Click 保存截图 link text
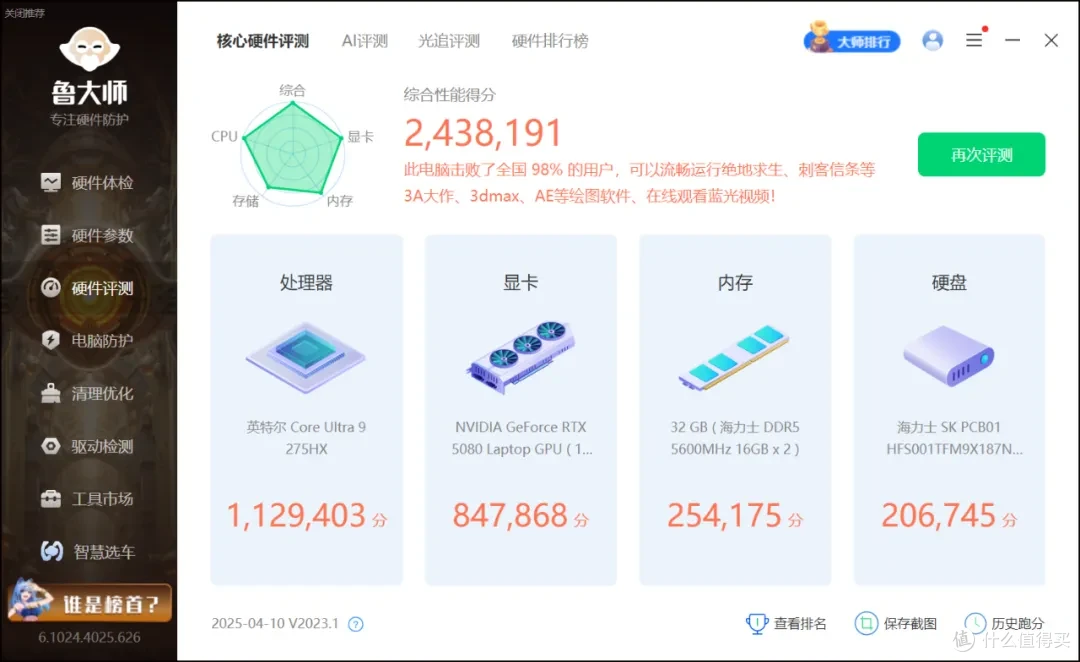The image size is (1080, 662). pos(910,623)
